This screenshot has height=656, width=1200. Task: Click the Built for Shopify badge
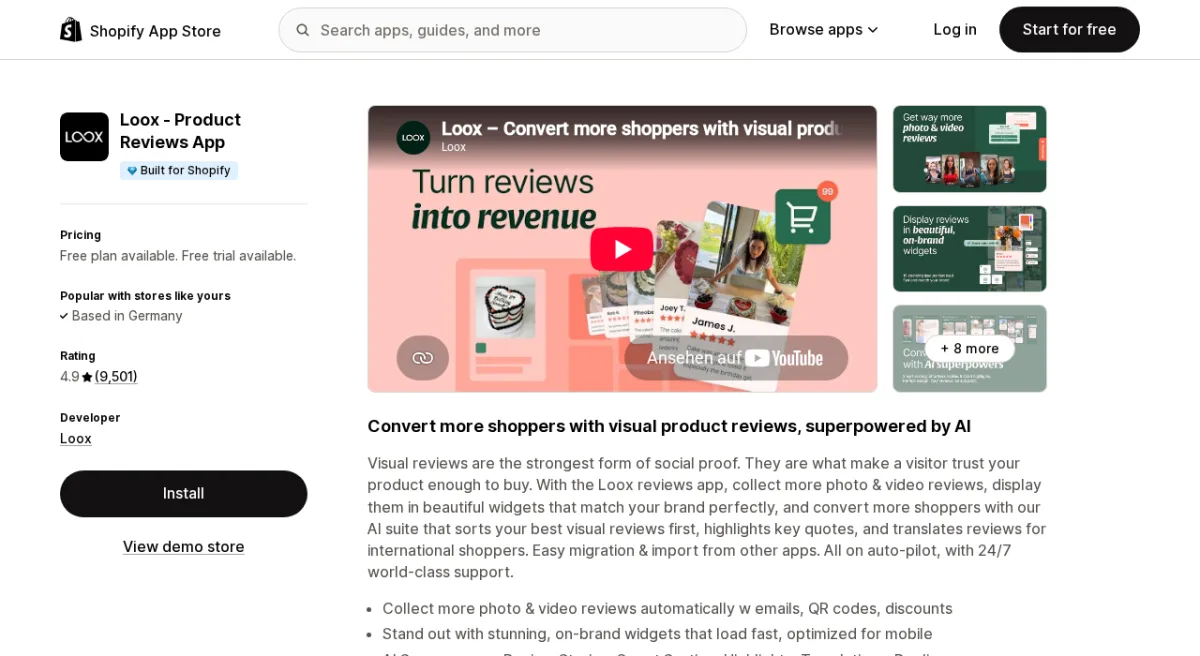(179, 171)
